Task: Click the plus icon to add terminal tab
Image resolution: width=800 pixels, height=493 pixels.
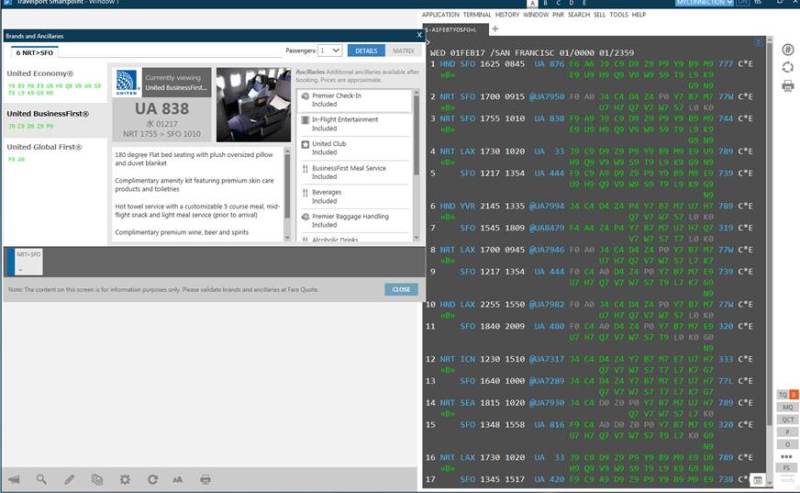Action: point(494,29)
